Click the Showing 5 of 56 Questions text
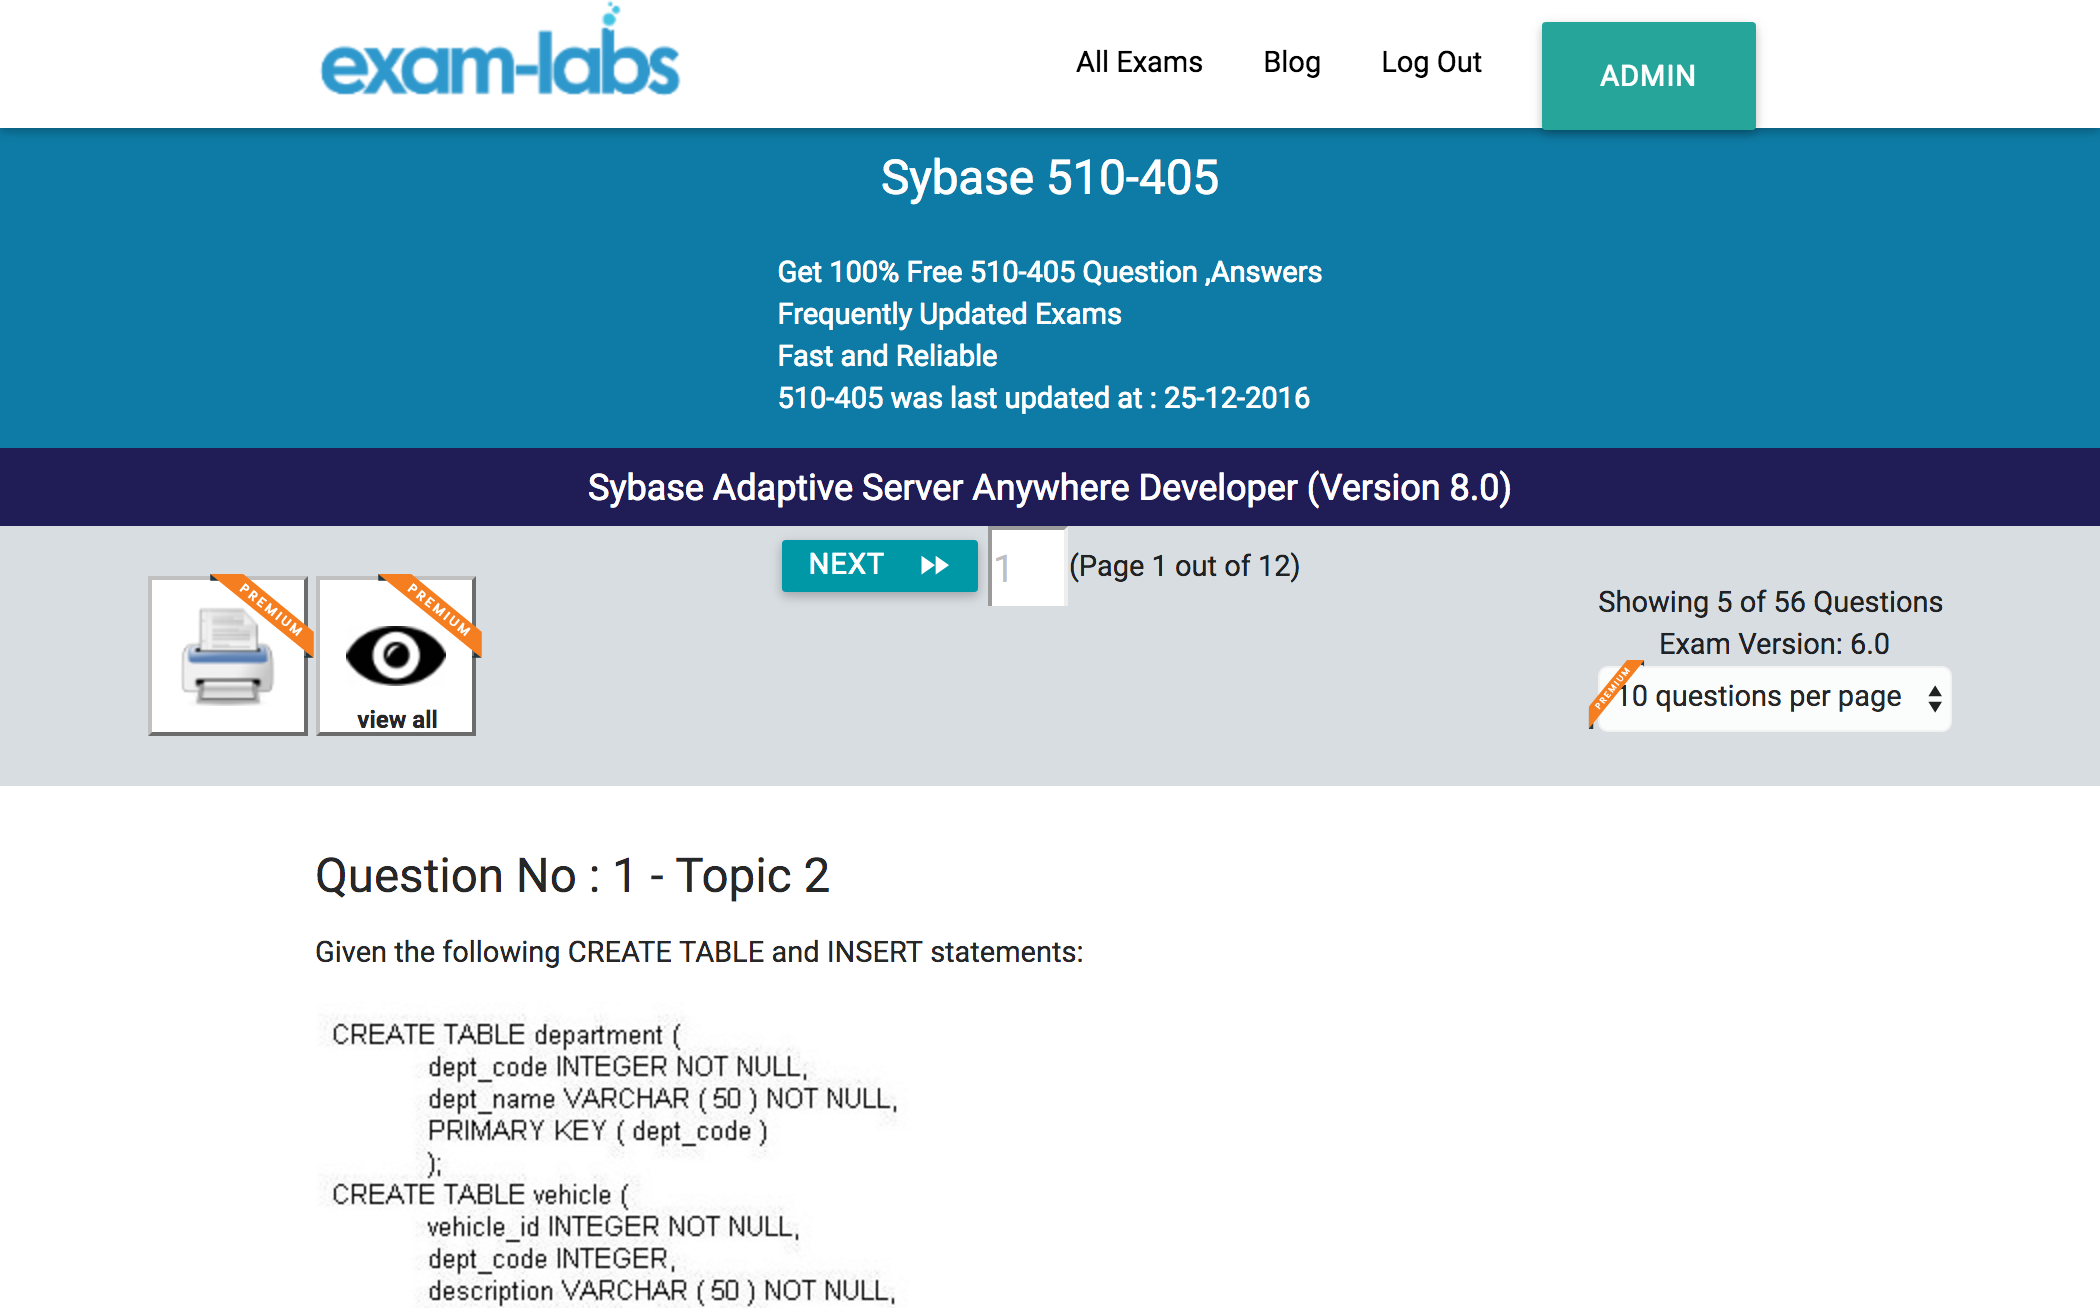The width and height of the screenshot is (2100, 1308). coord(1770,602)
